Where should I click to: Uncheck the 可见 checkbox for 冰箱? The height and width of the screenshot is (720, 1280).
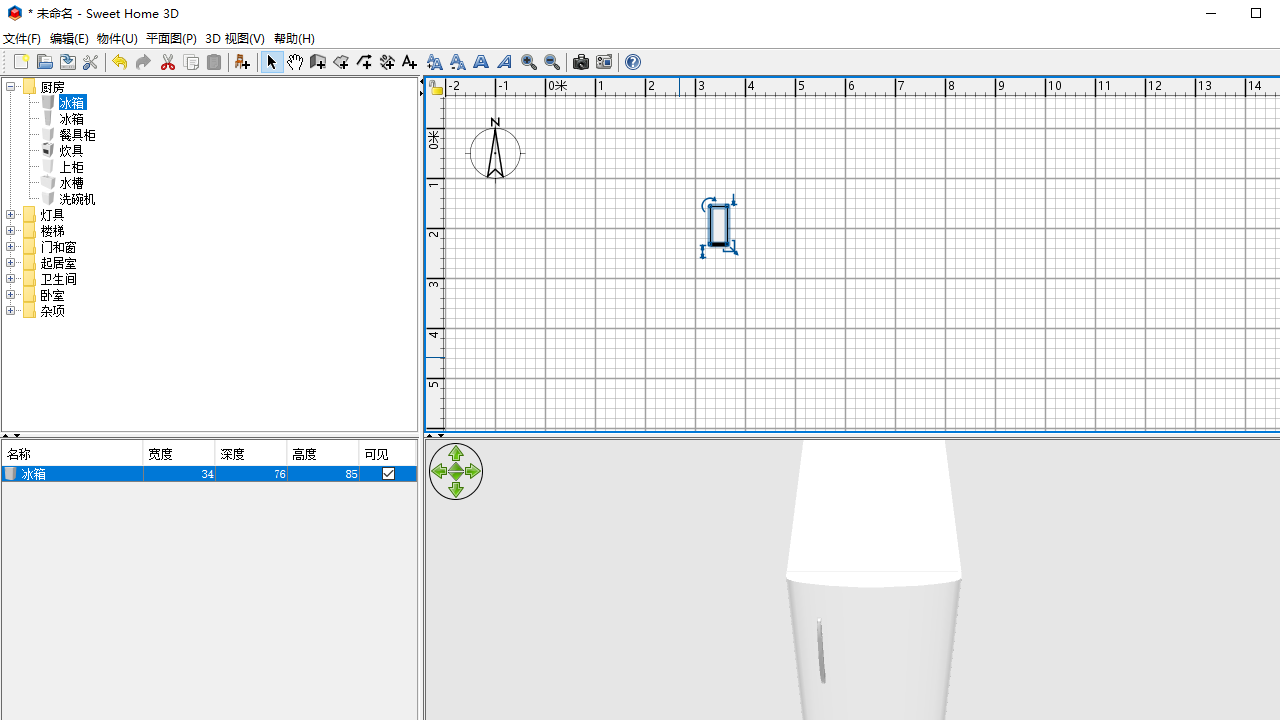click(388, 474)
